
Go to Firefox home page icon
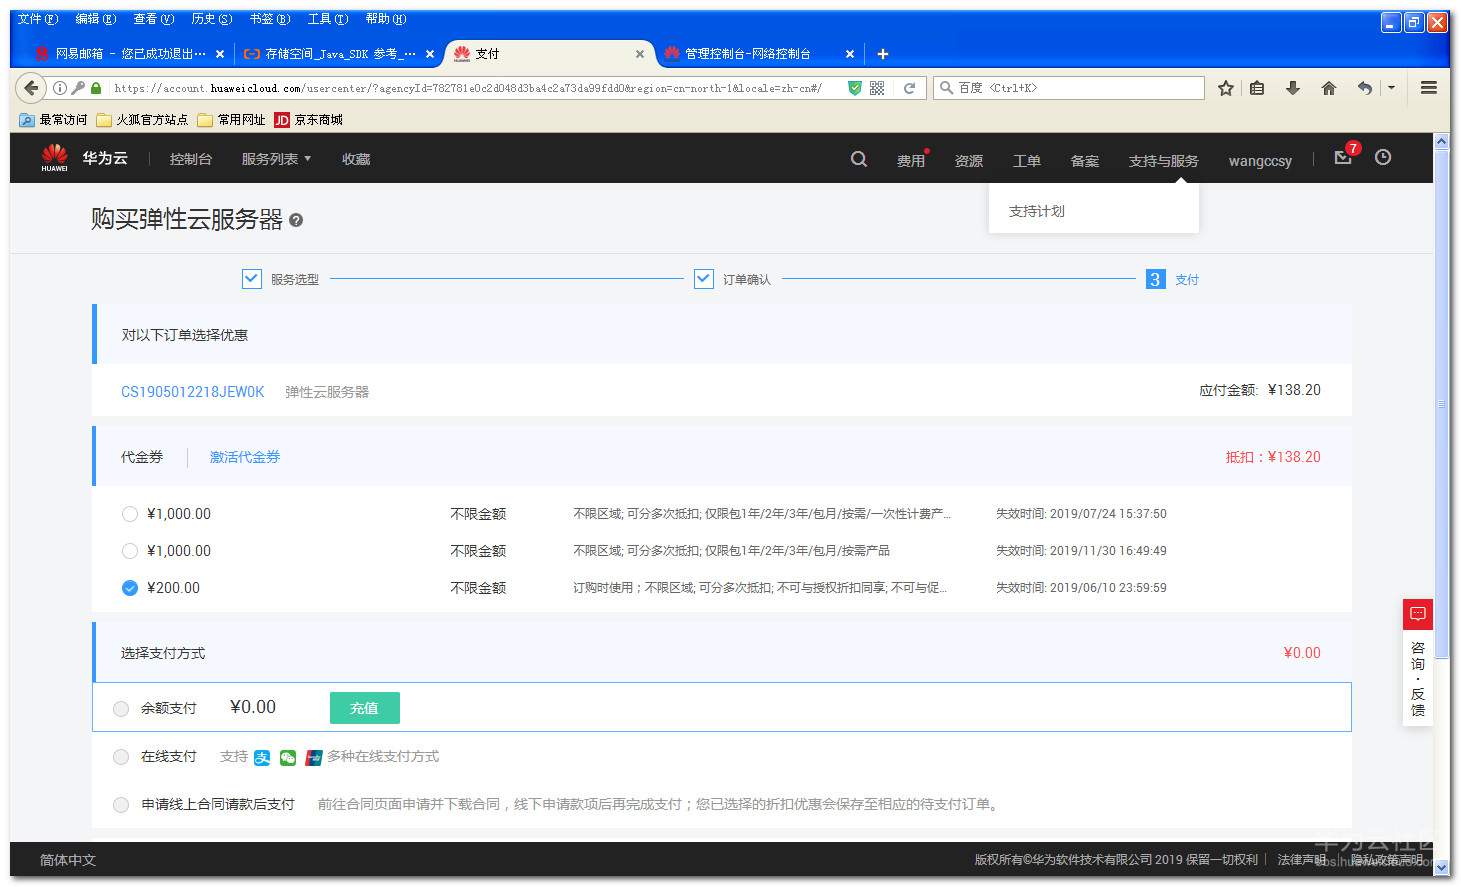(x=1328, y=88)
